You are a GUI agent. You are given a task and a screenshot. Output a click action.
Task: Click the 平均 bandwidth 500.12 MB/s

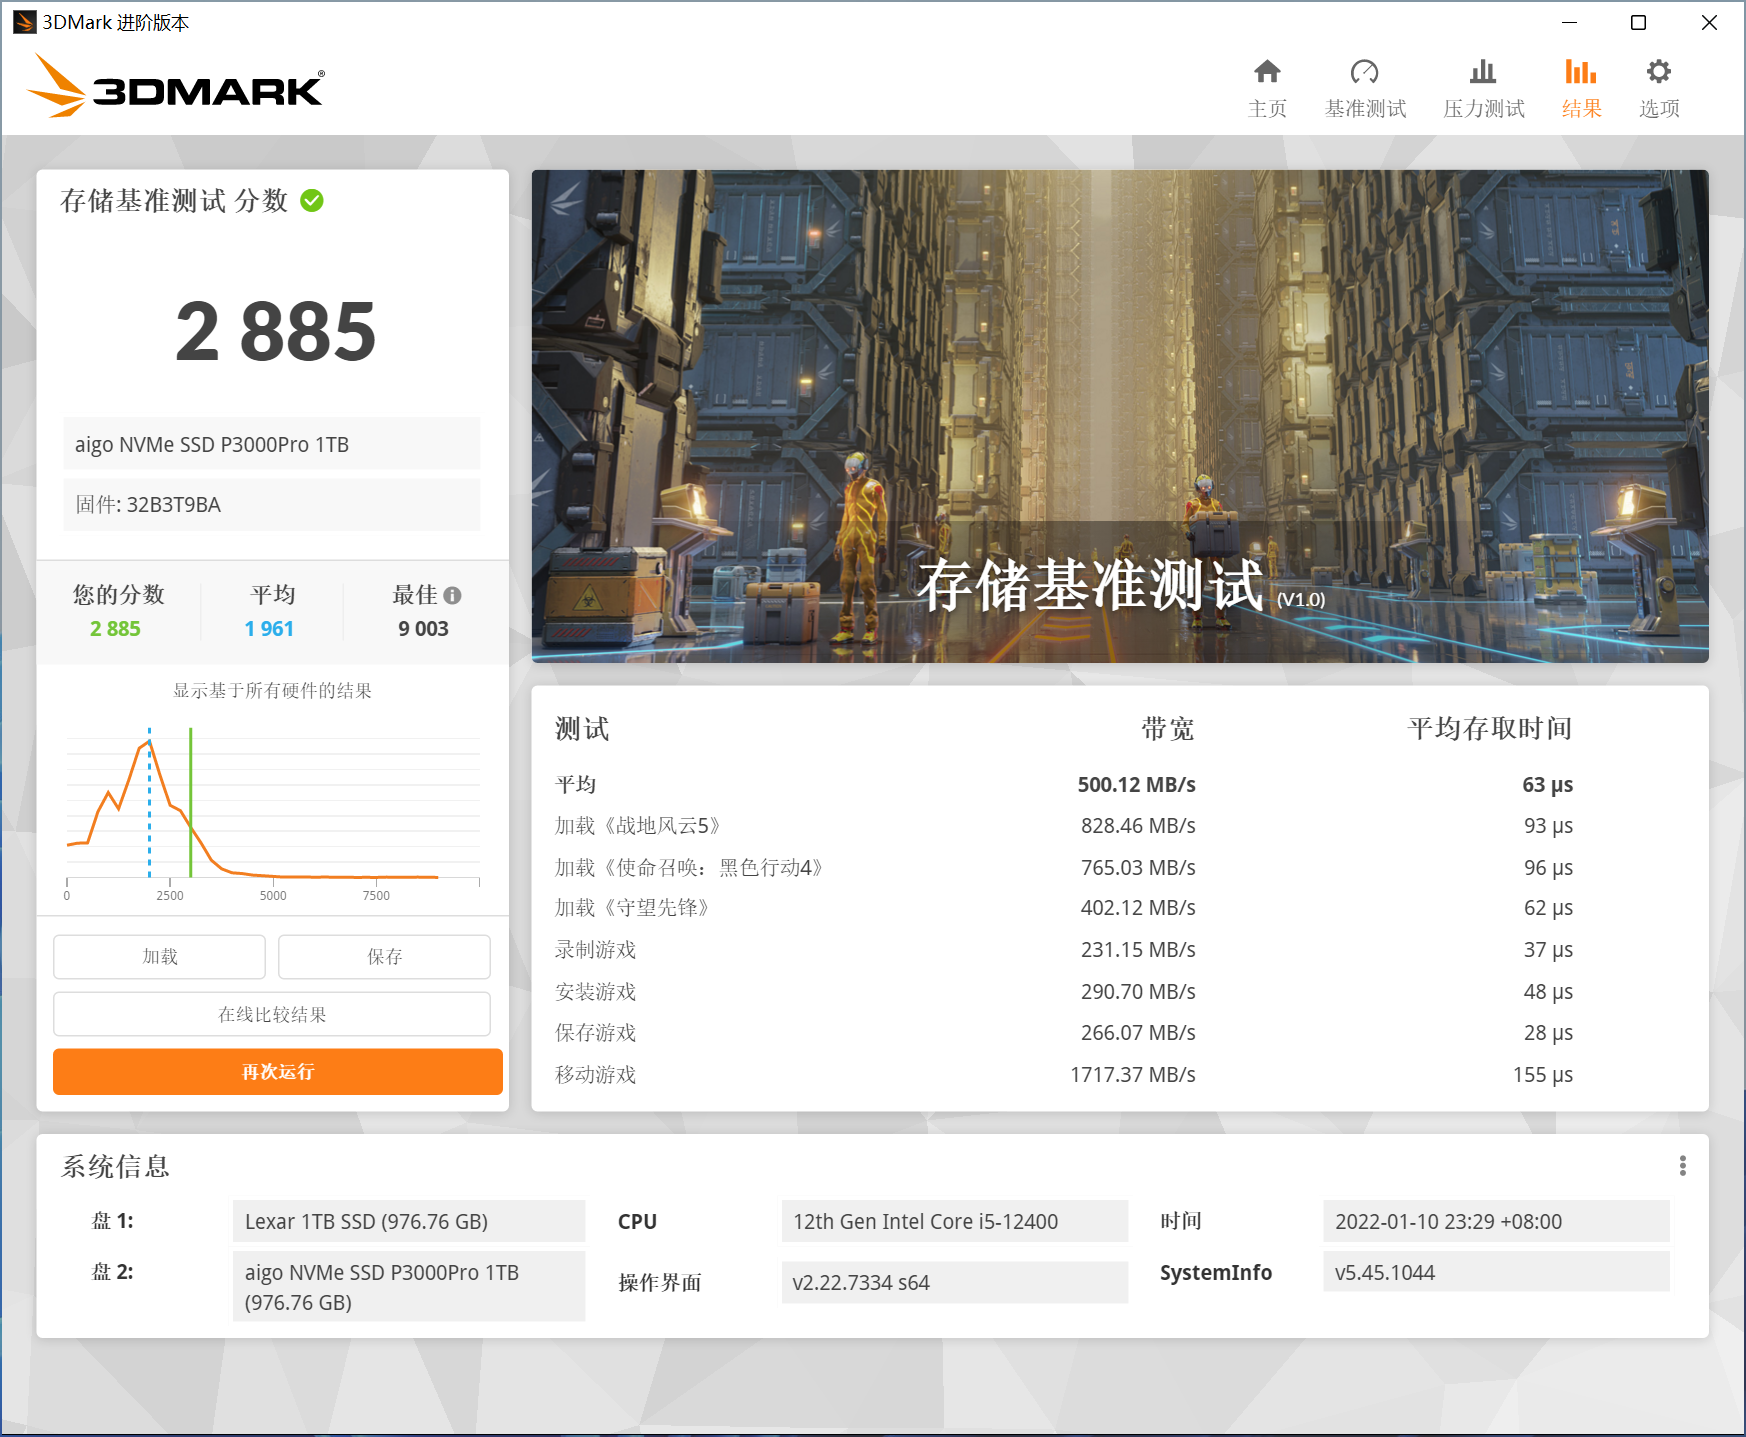(1136, 785)
